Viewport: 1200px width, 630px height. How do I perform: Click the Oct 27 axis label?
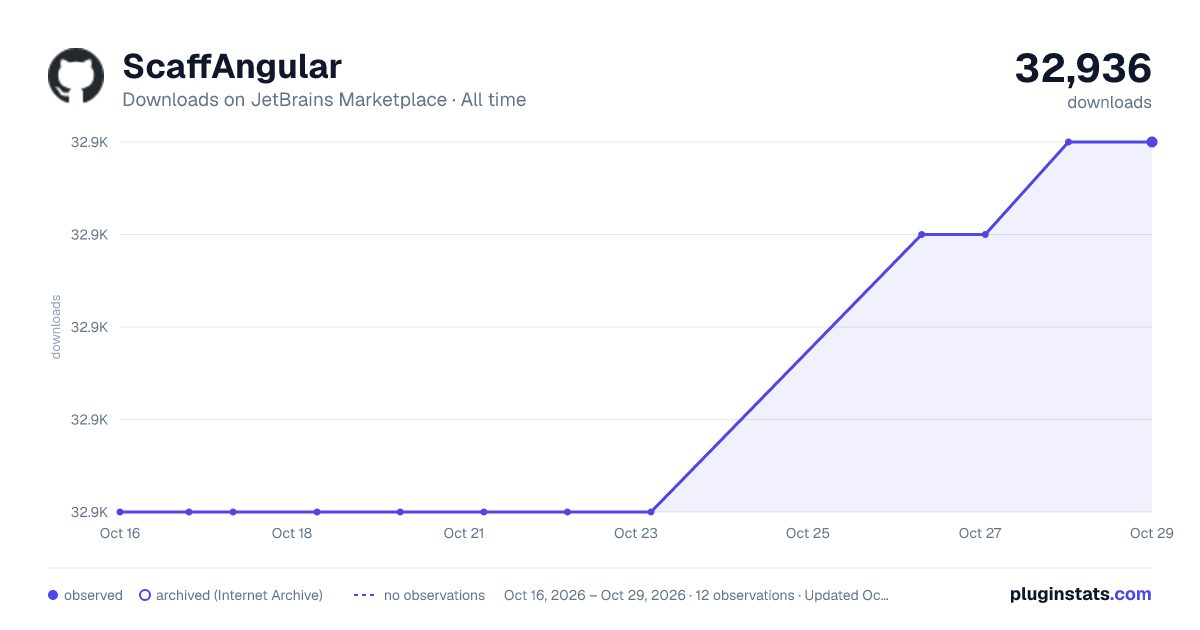pyautogui.click(x=980, y=533)
